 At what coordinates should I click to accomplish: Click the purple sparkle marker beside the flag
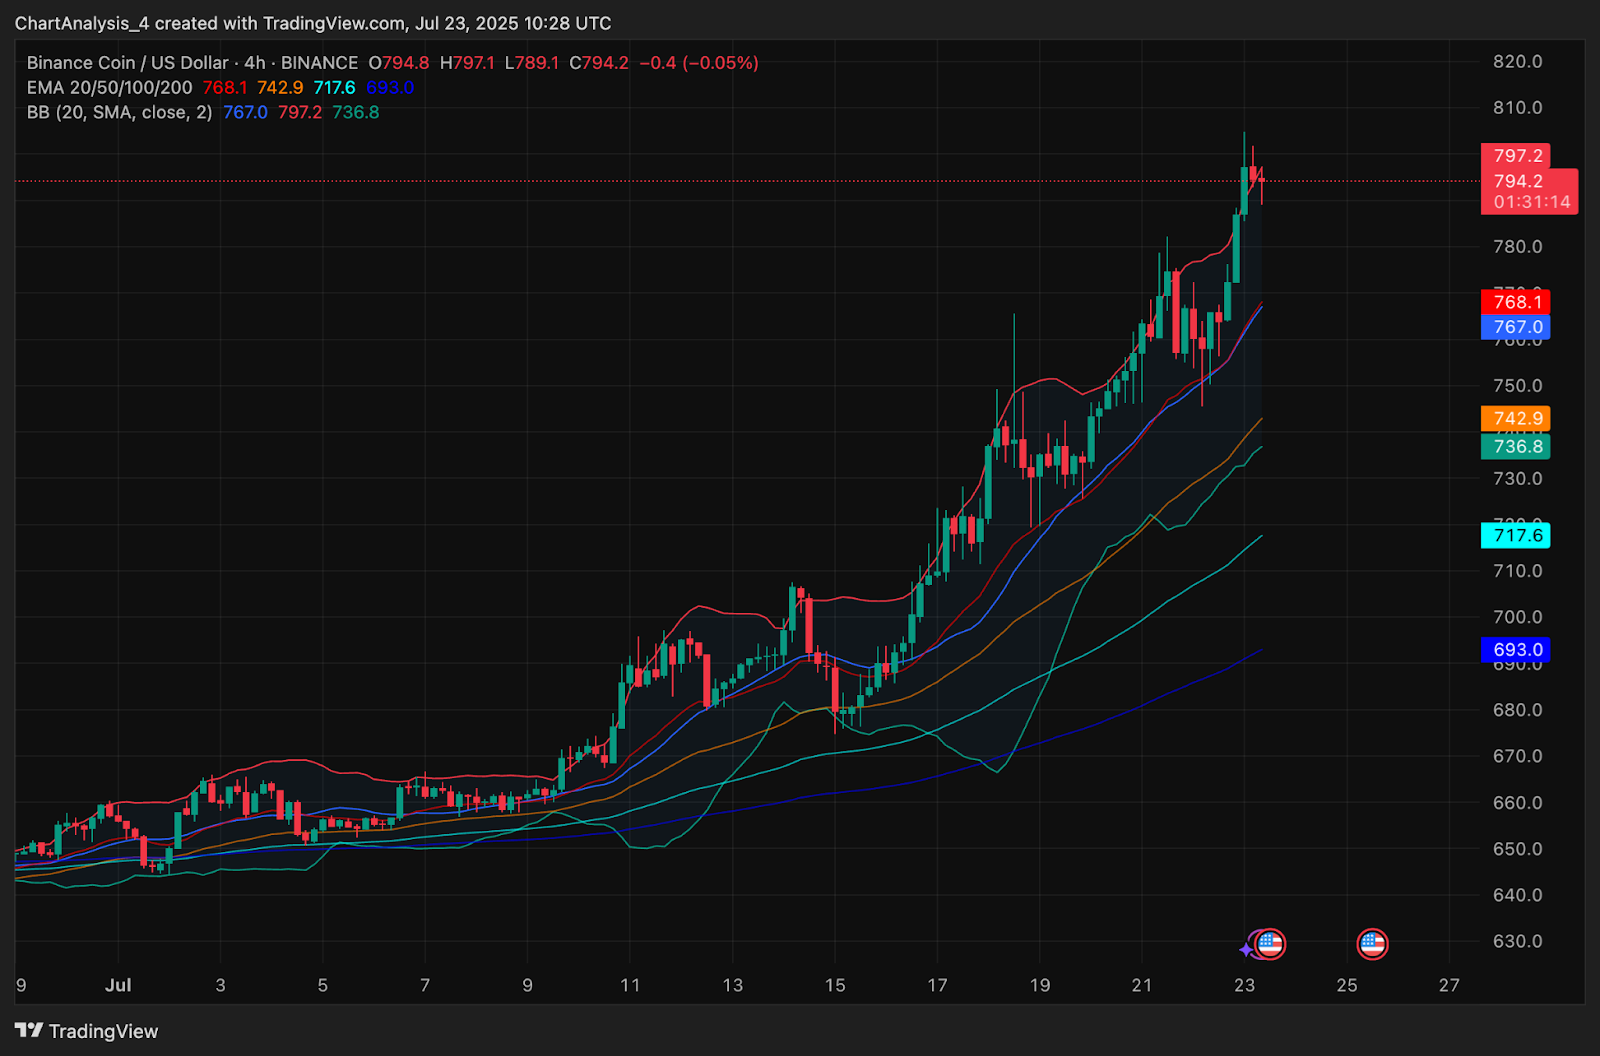(x=1246, y=948)
